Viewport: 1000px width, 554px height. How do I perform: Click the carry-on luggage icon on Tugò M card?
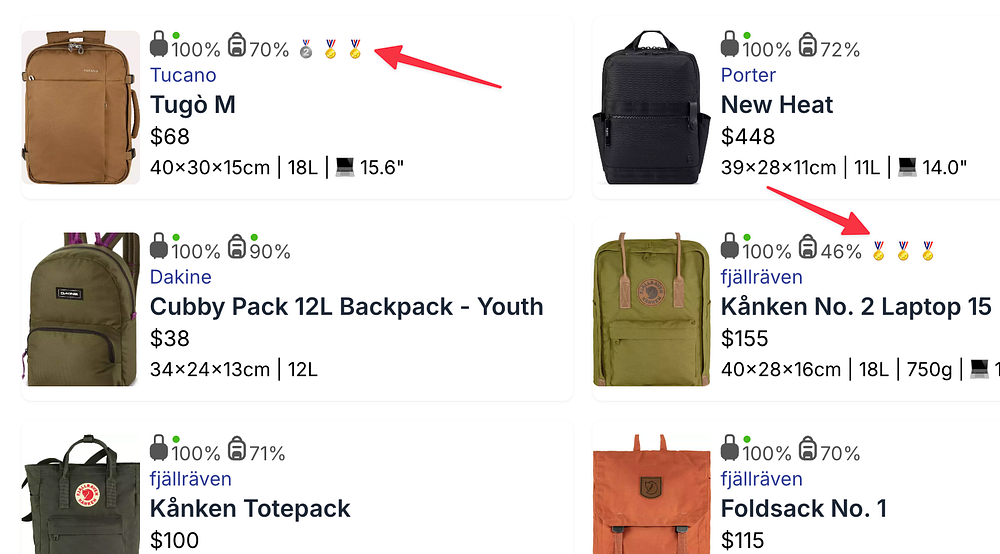pos(159,45)
